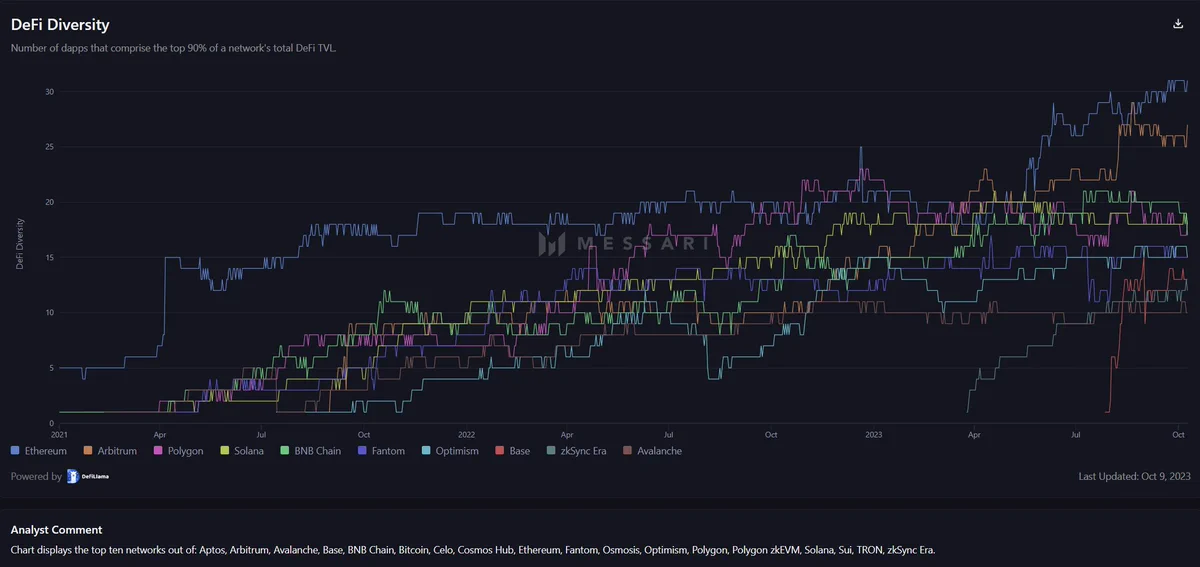Toggle the Optimism series in the legend

pos(450,451)
